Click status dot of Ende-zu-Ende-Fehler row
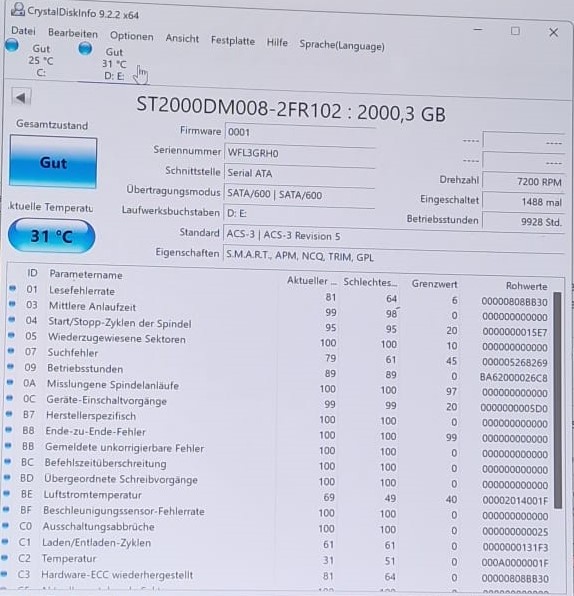Screen dimensions: 574x596 pyautogui.click(x=9, y=430)
